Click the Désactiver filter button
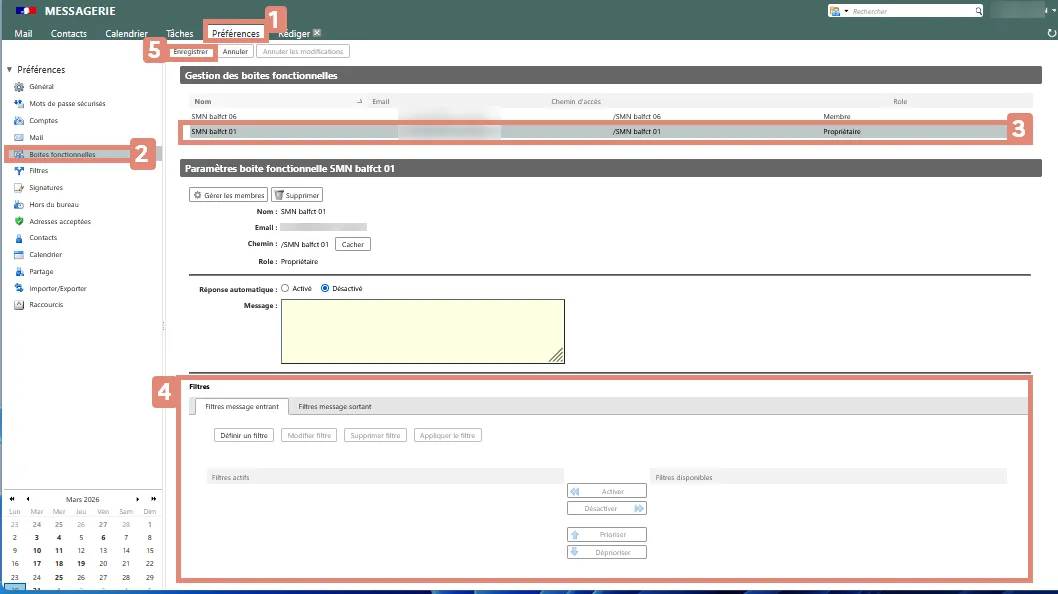 607,508
